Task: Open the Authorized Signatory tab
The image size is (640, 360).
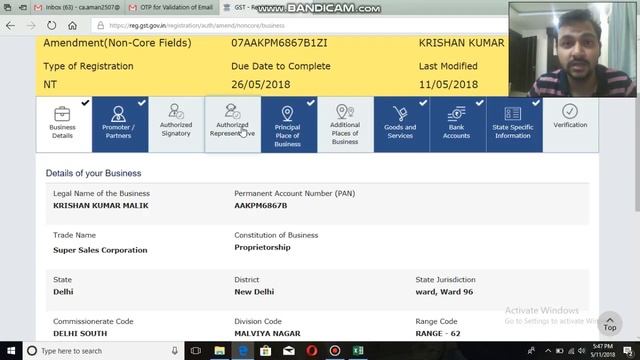Action: point(176,124)
